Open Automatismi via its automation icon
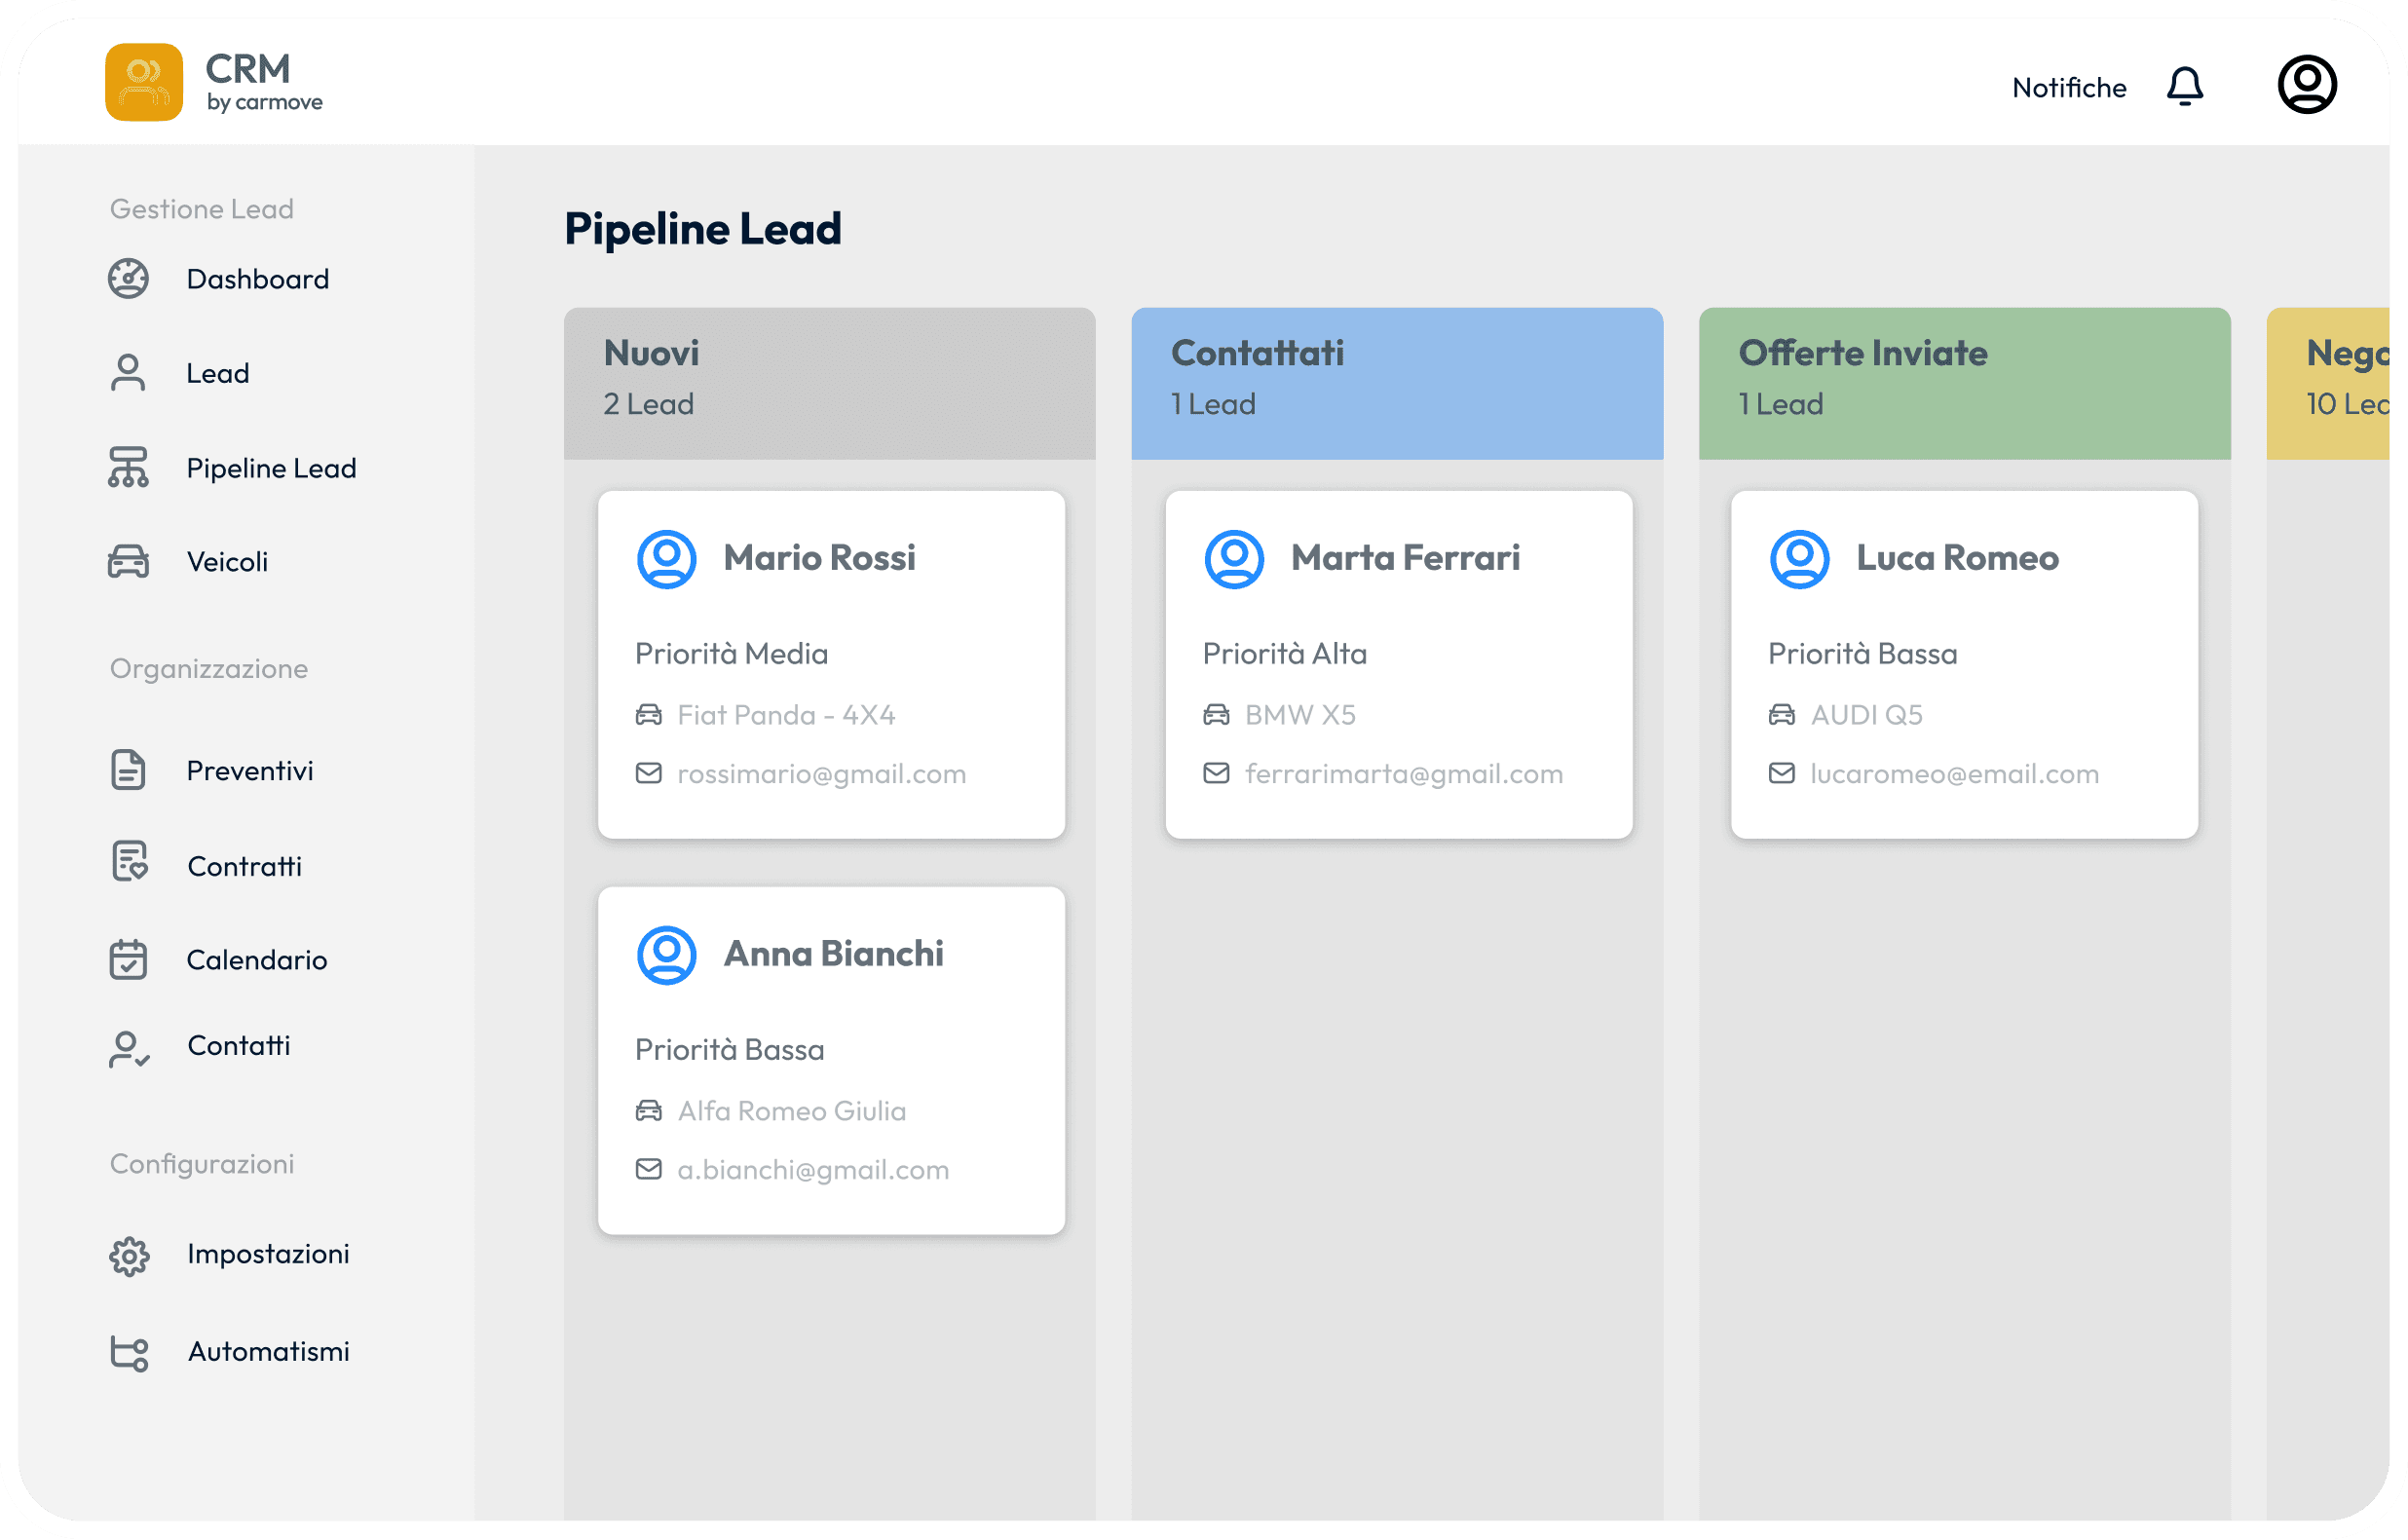The image size is (2408, 1540). 128,1352
